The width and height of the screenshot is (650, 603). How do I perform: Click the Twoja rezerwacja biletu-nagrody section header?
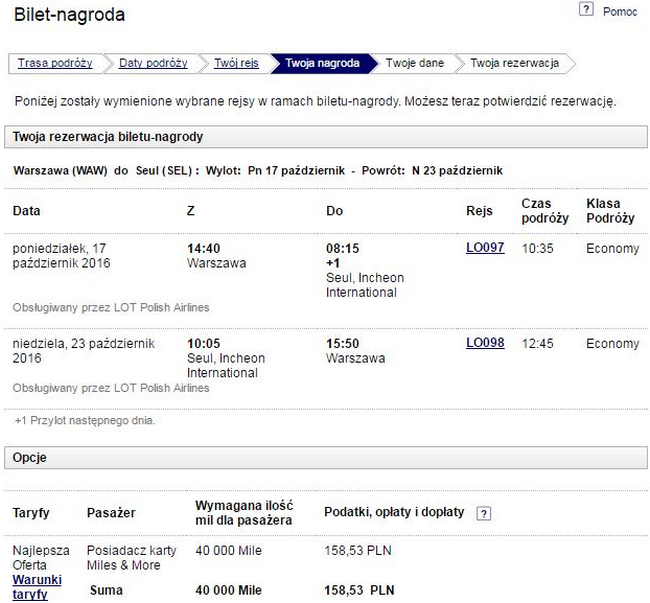click(x=326, y=137)
